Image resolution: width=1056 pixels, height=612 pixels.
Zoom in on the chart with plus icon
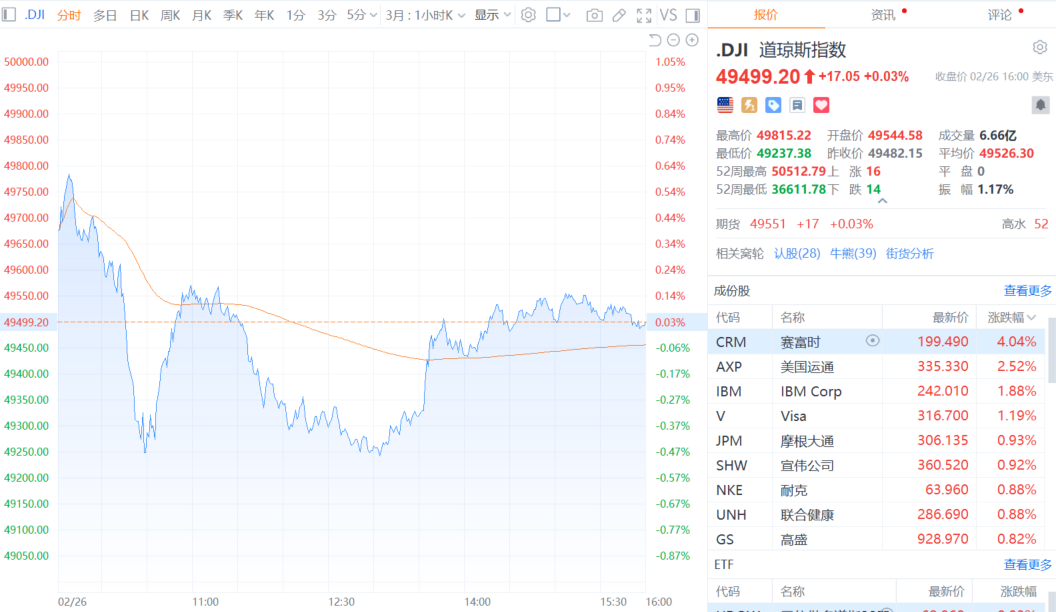coord(691,40)
